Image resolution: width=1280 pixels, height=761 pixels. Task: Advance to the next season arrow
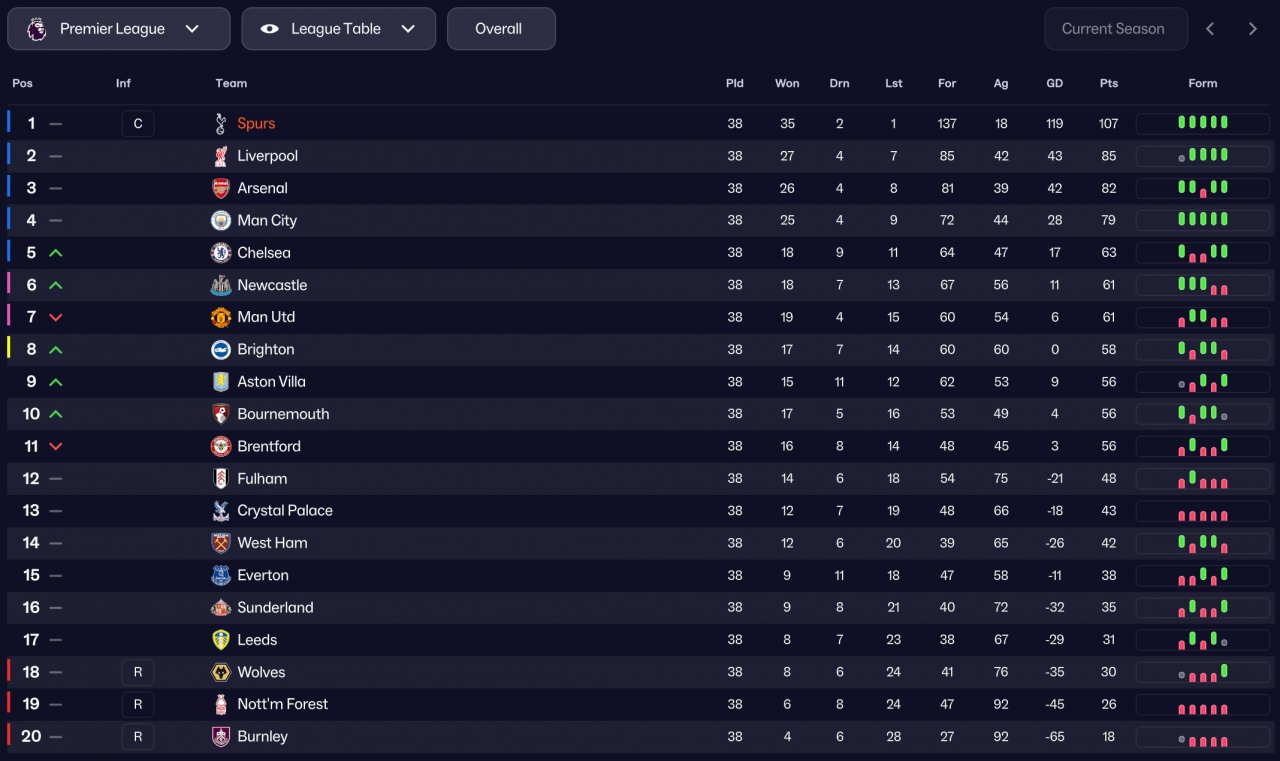tap(1252, 29)
